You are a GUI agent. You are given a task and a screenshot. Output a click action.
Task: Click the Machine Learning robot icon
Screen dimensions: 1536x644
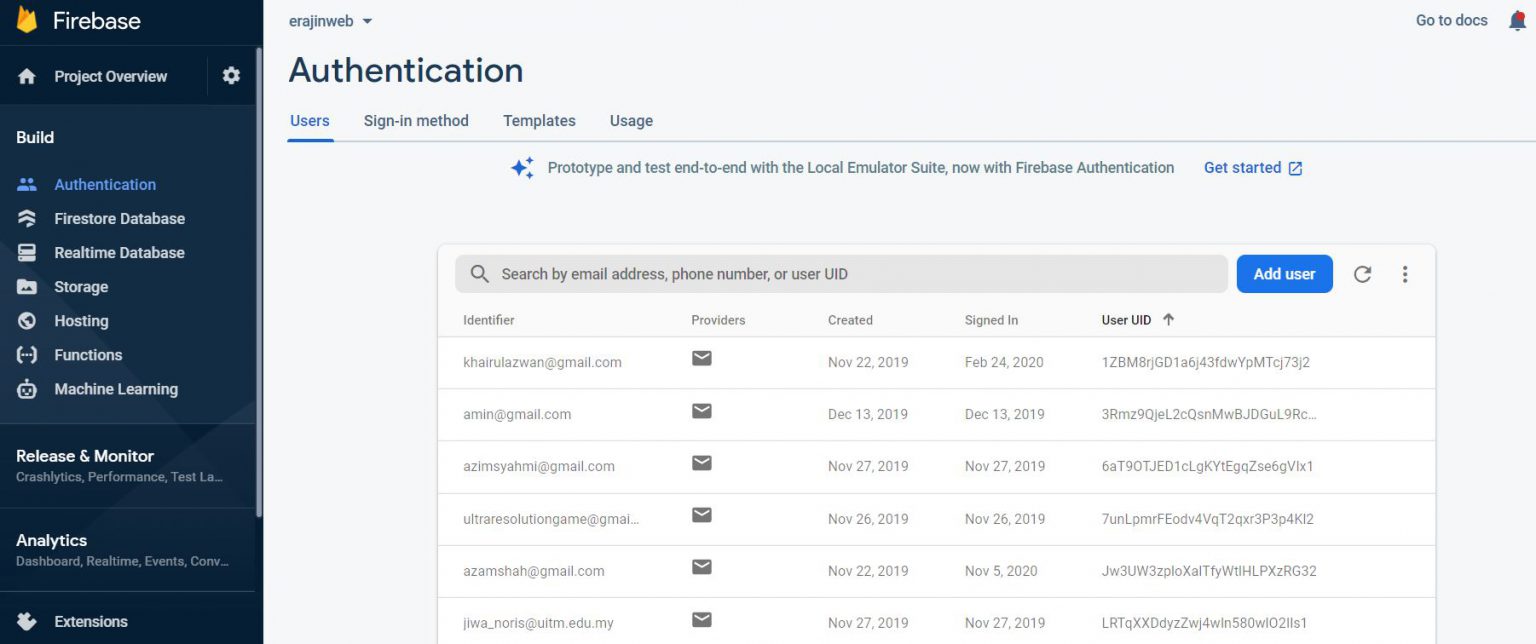click(x=27, y=390)
